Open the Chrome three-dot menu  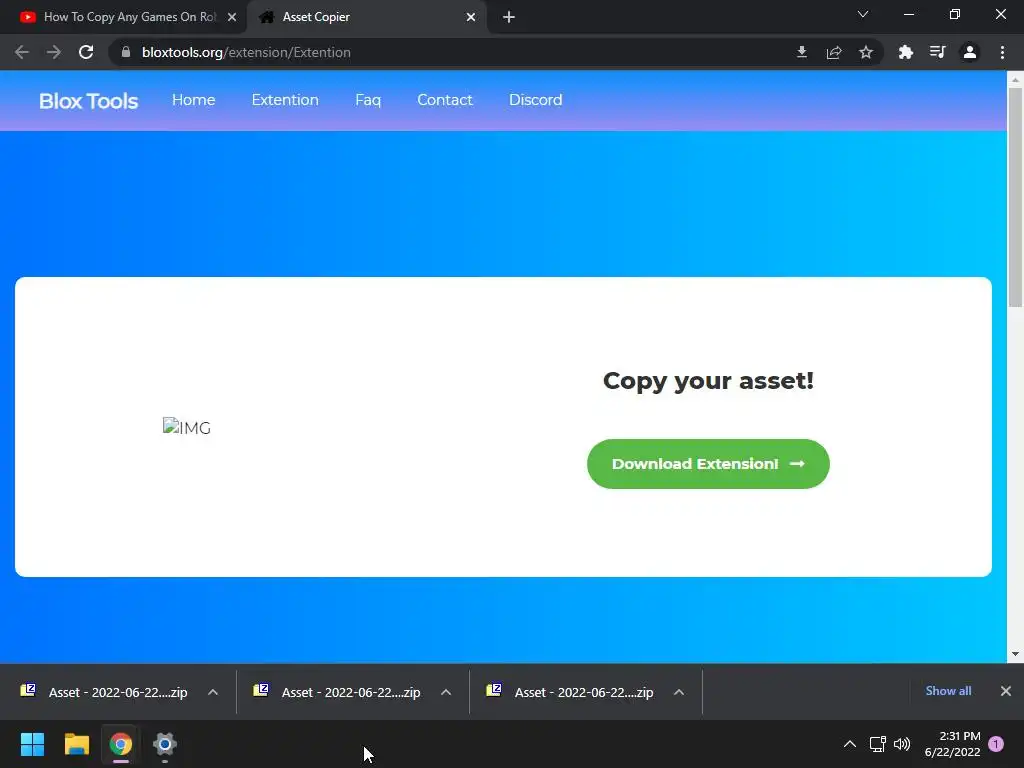pyautogui.click(x=1002, y=52)
